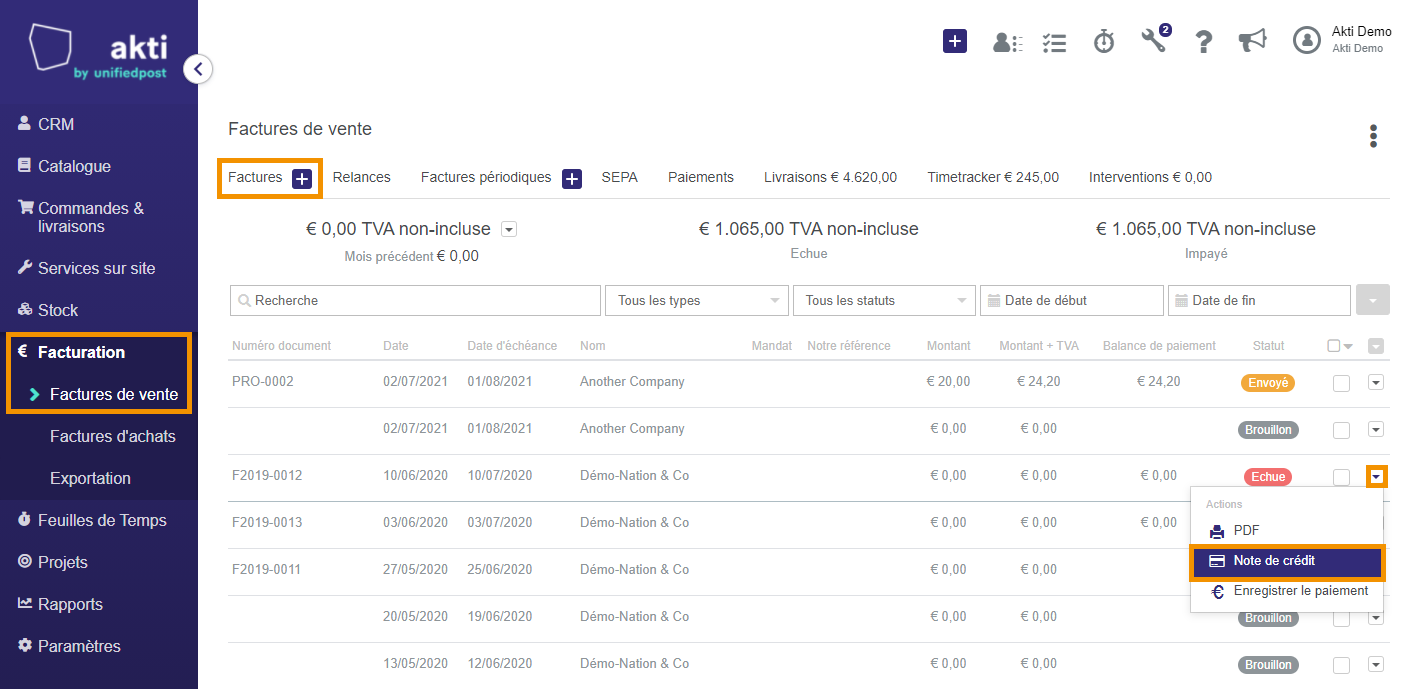
Task: Switch to the Relances tab
Action: (x=362, y=177)
